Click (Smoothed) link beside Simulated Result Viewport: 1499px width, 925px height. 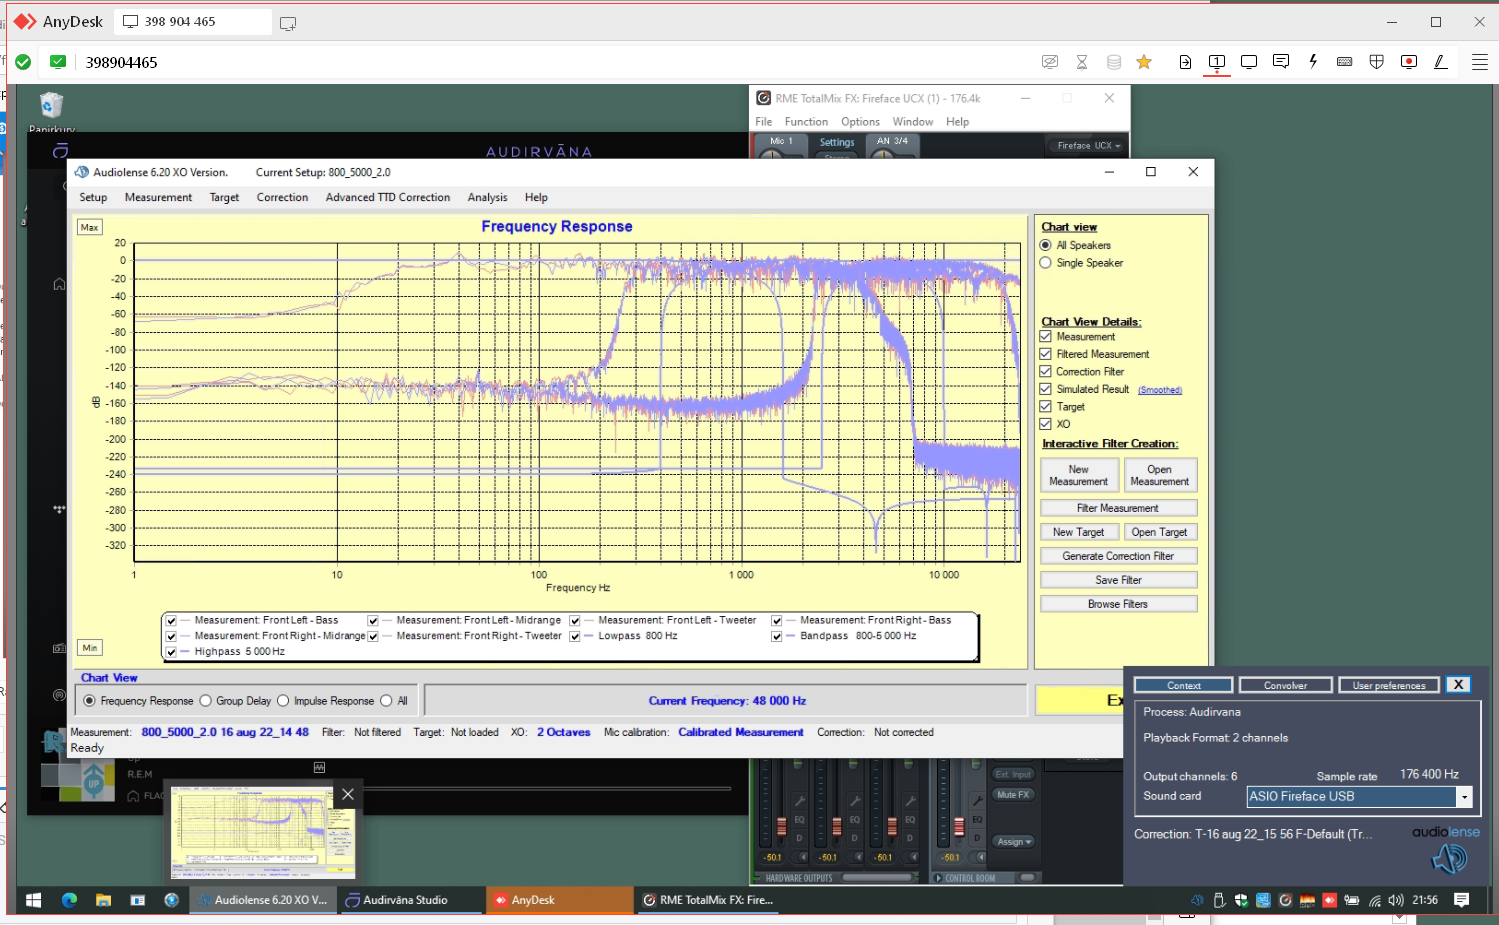1160,390
